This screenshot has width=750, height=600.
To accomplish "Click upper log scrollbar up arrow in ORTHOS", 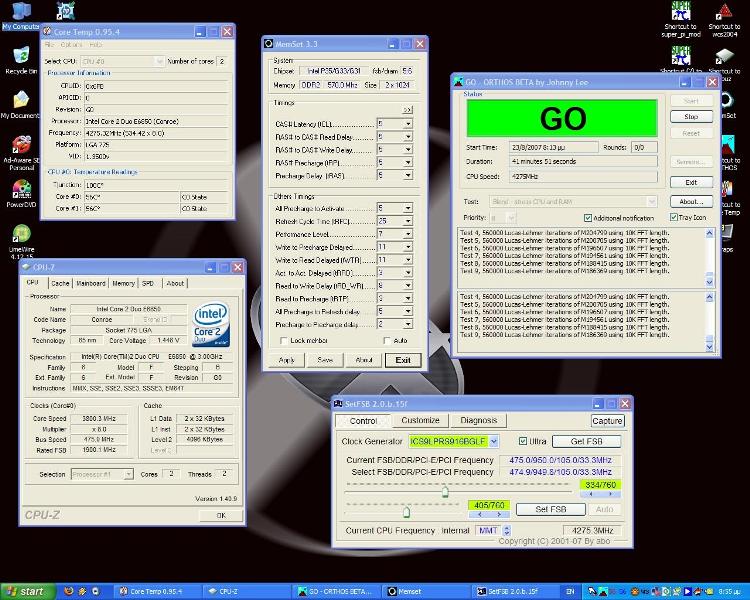I will pos(709,233).
